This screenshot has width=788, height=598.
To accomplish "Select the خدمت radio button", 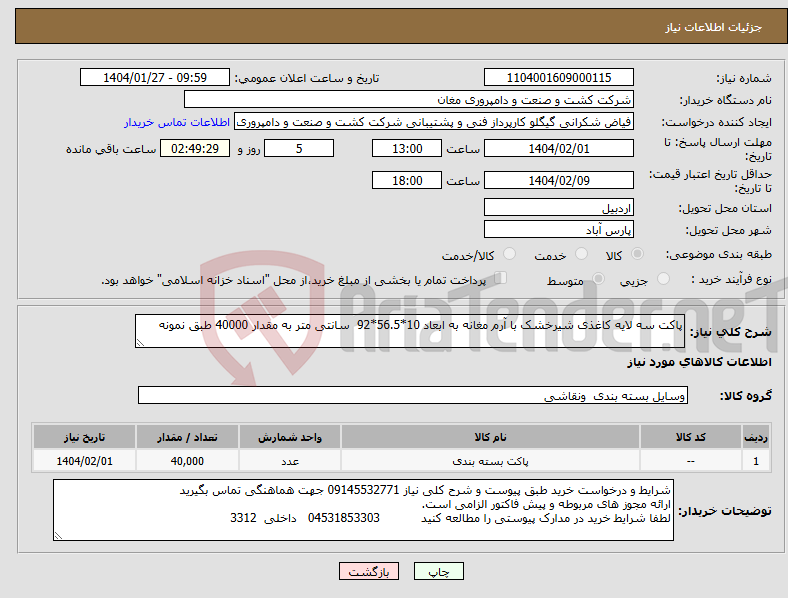I will pos(581,254).
